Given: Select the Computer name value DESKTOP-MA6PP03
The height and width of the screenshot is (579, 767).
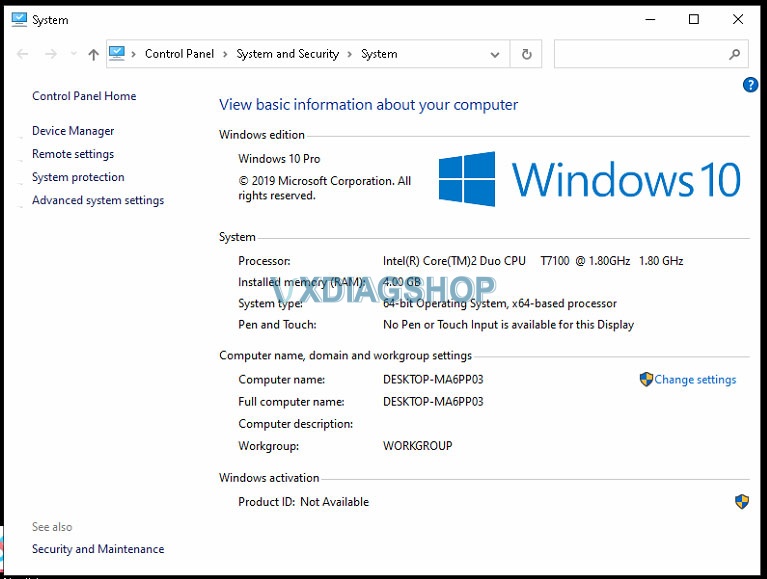Looking at the screenshot, I should pyautogui.click(x=433, y=379).
